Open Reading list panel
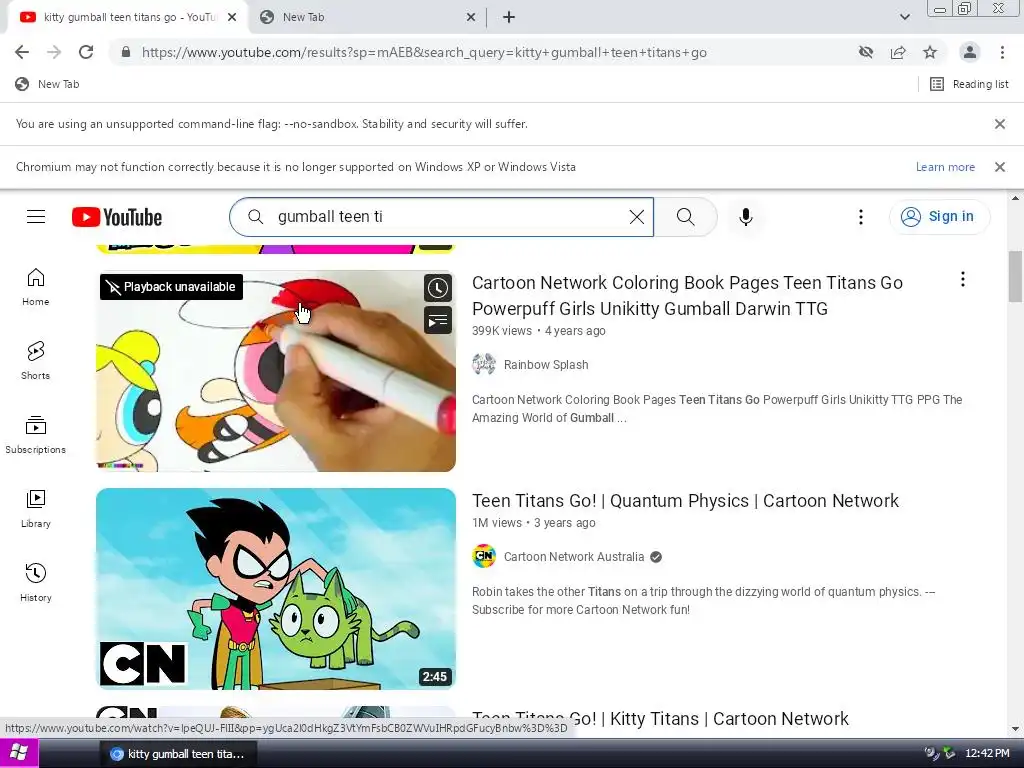This screenshot has height=768, width=1024. [x=969, y=84]
